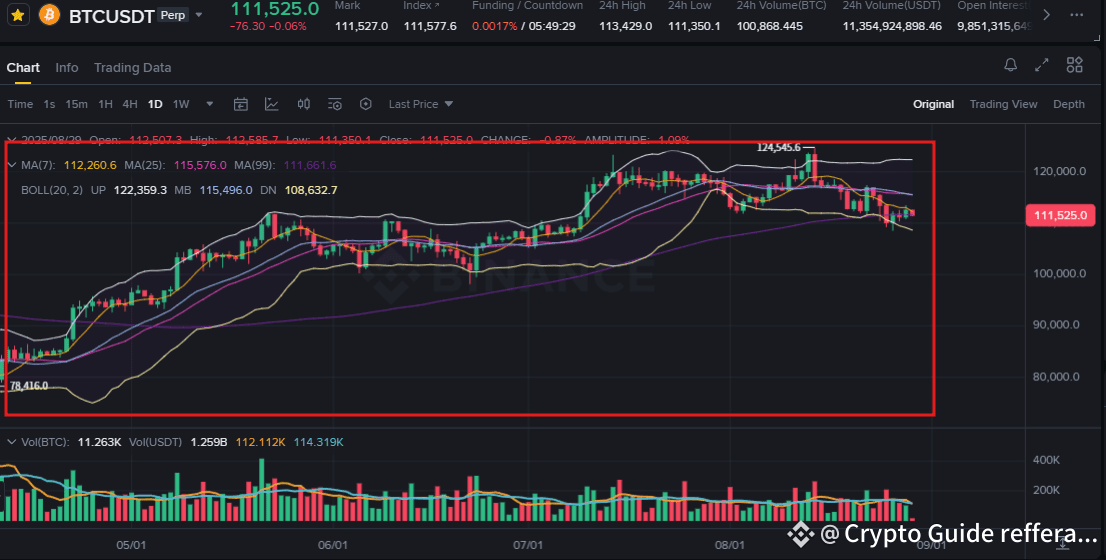Select the 15m interval
Screen dimensions: 1106x560
pos(76,104)
